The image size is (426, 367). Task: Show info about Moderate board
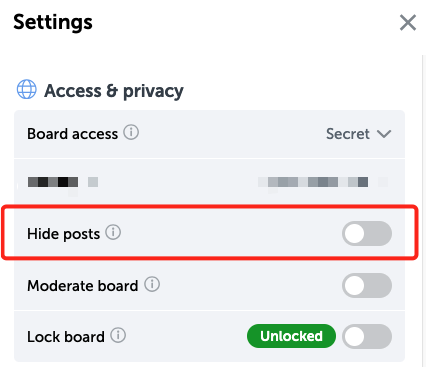pyautogui.click(x=152, y=284)
